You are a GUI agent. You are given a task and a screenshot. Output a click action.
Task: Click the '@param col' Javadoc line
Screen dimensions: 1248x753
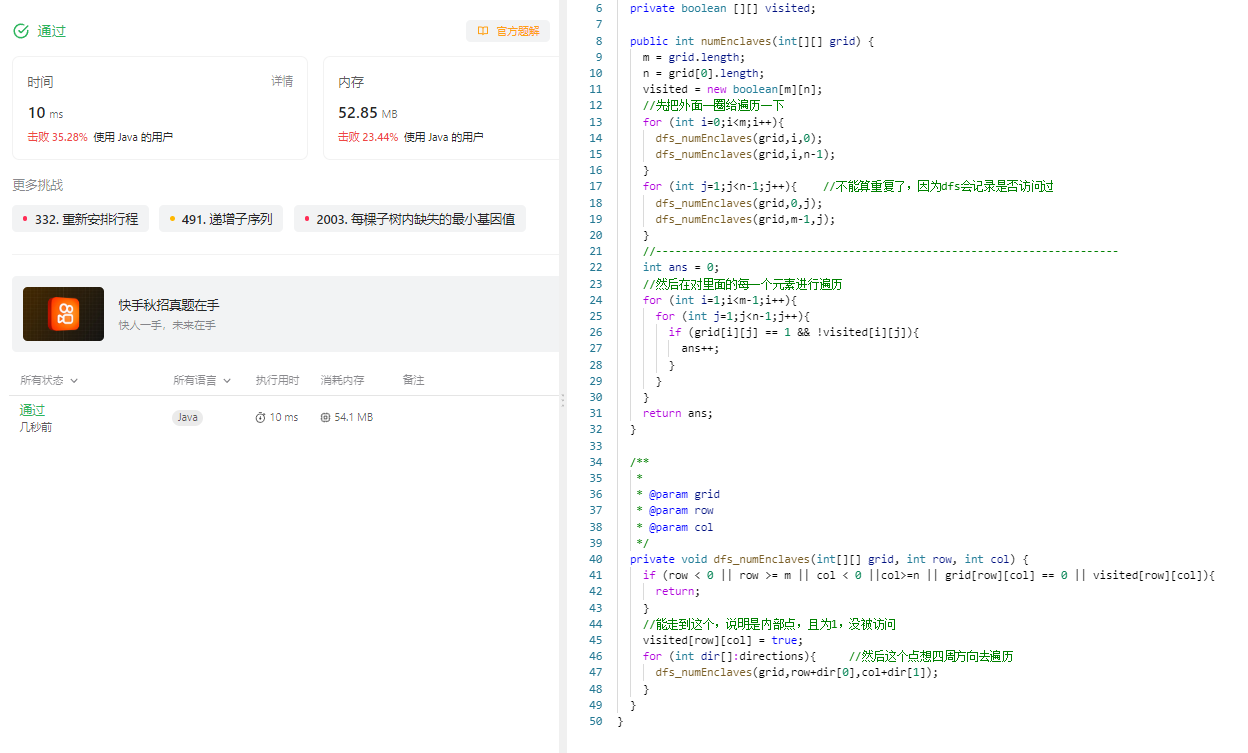click(681, 527)
